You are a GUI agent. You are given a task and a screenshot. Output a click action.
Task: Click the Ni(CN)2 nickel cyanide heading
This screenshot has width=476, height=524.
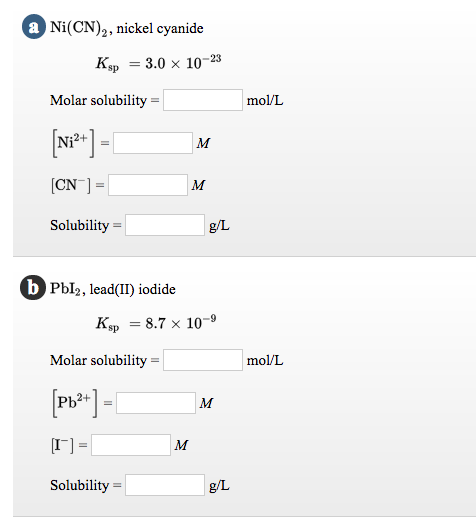pyautogui.click(x=127, y=28)
